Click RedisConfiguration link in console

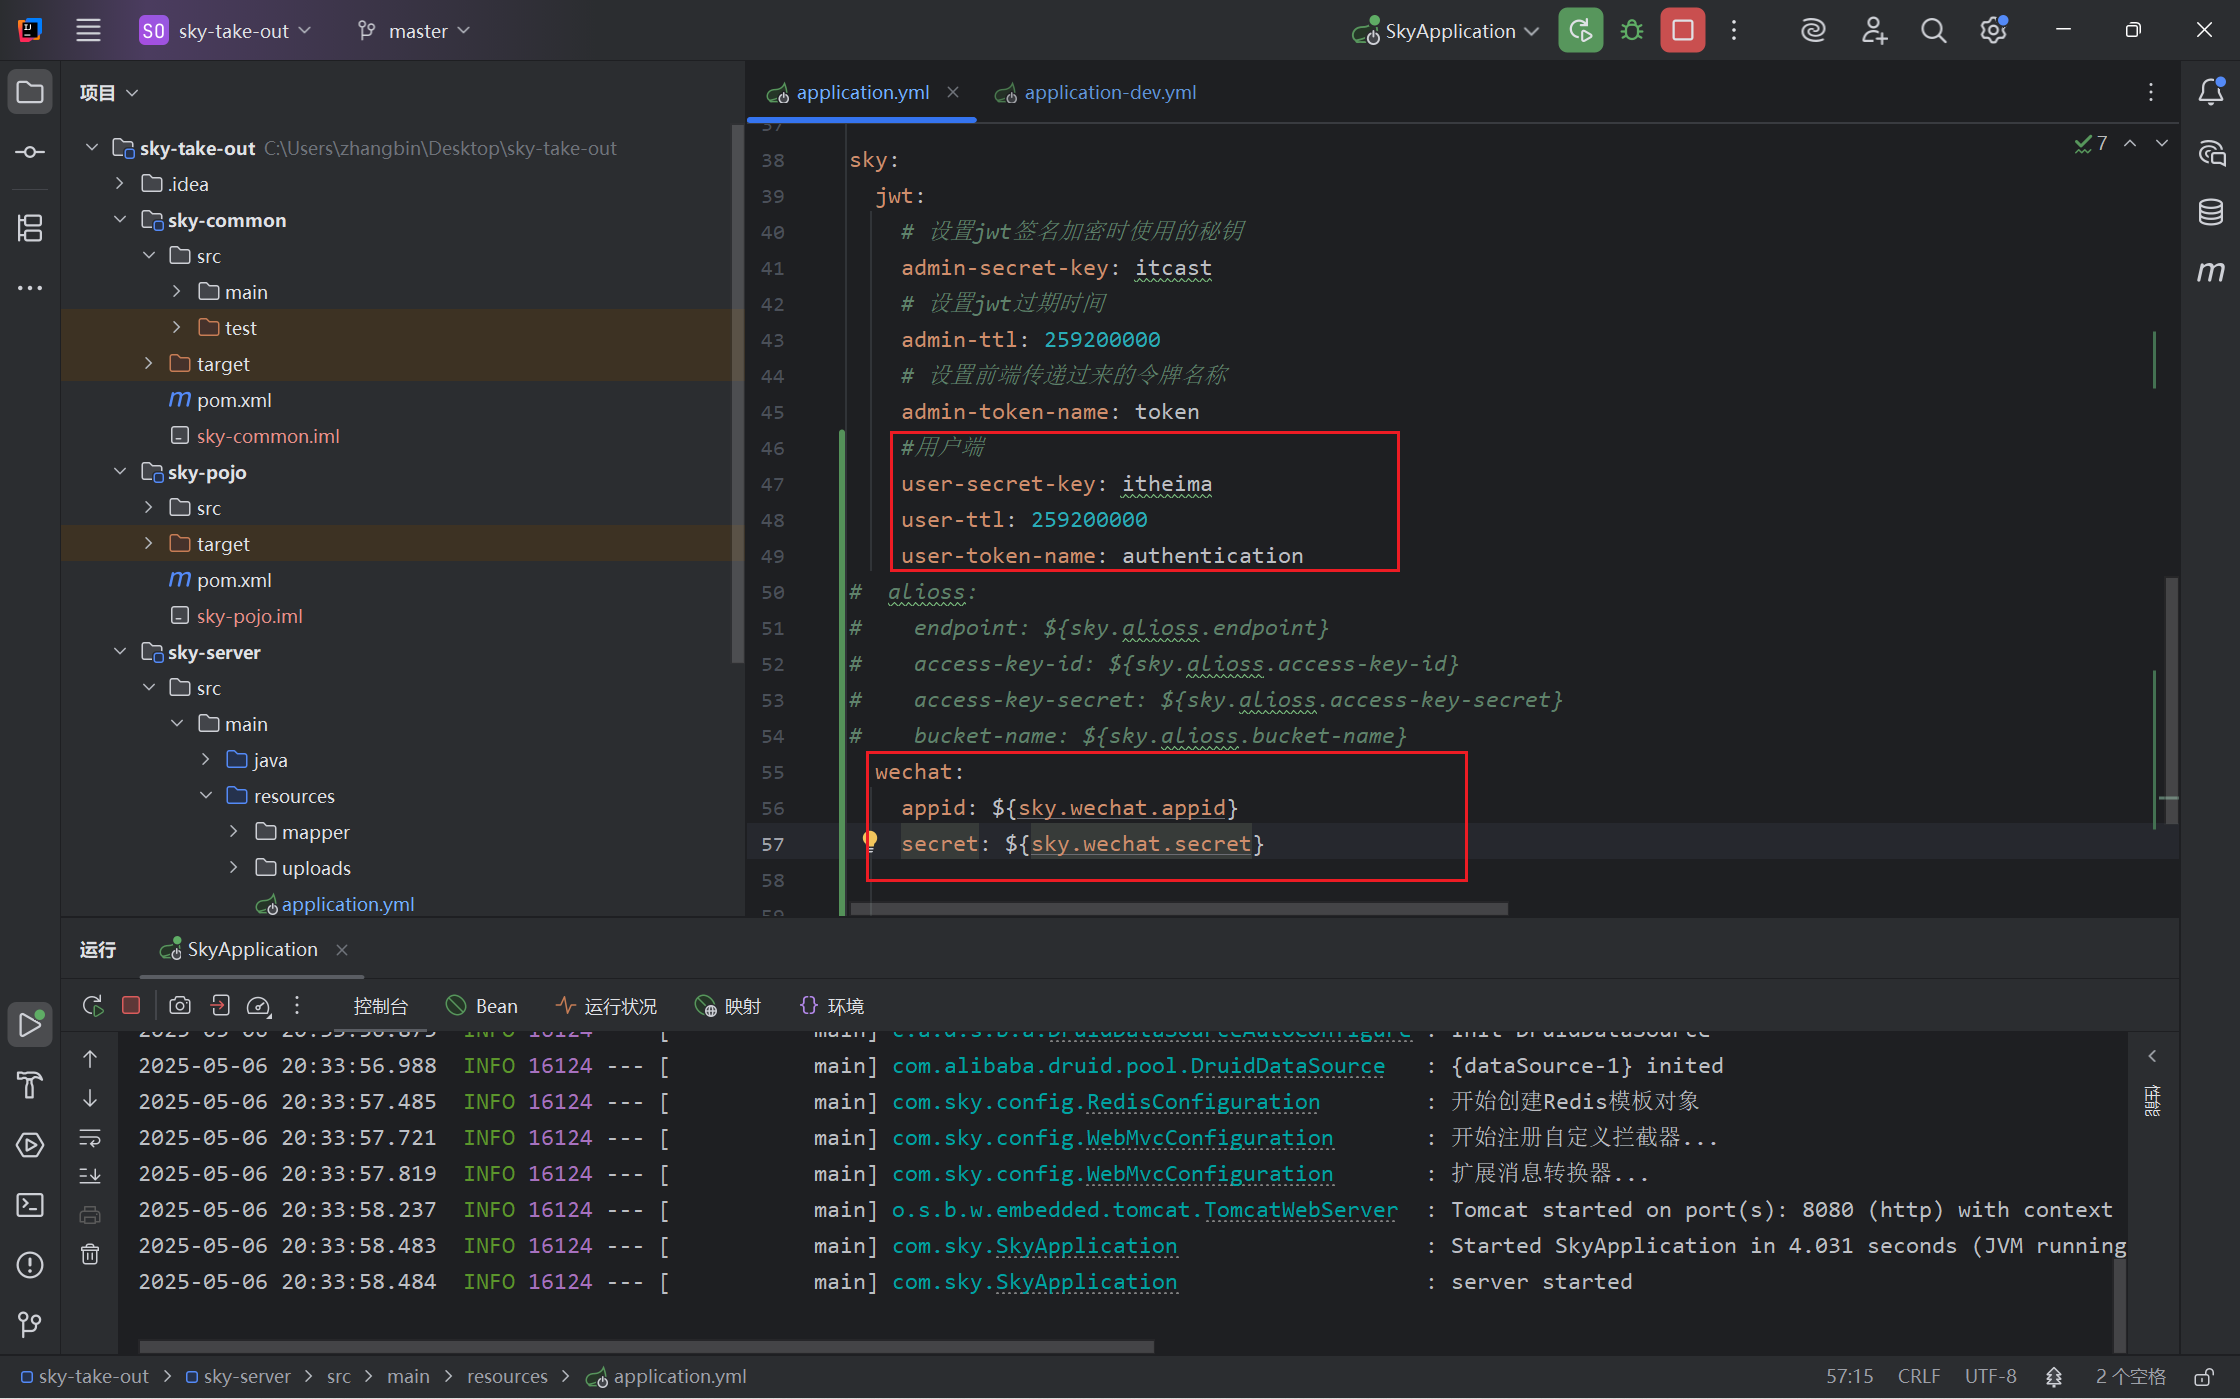pyautogui.click(x=1203, y=1101)
